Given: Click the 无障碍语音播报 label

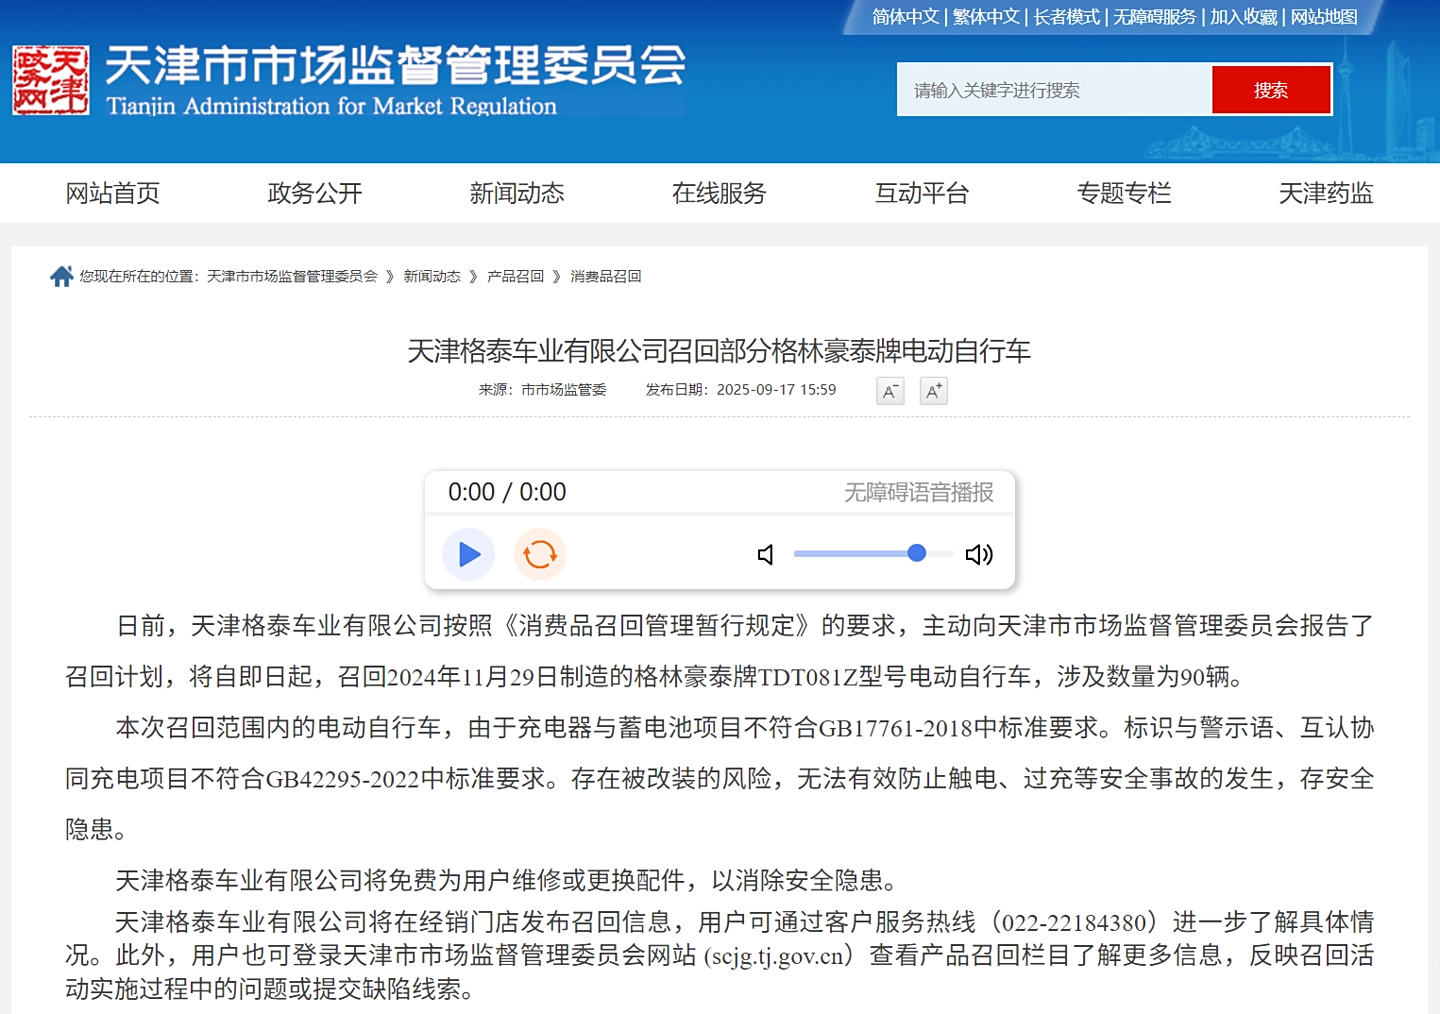Looking at the screenshot, I should pos(919,492).
